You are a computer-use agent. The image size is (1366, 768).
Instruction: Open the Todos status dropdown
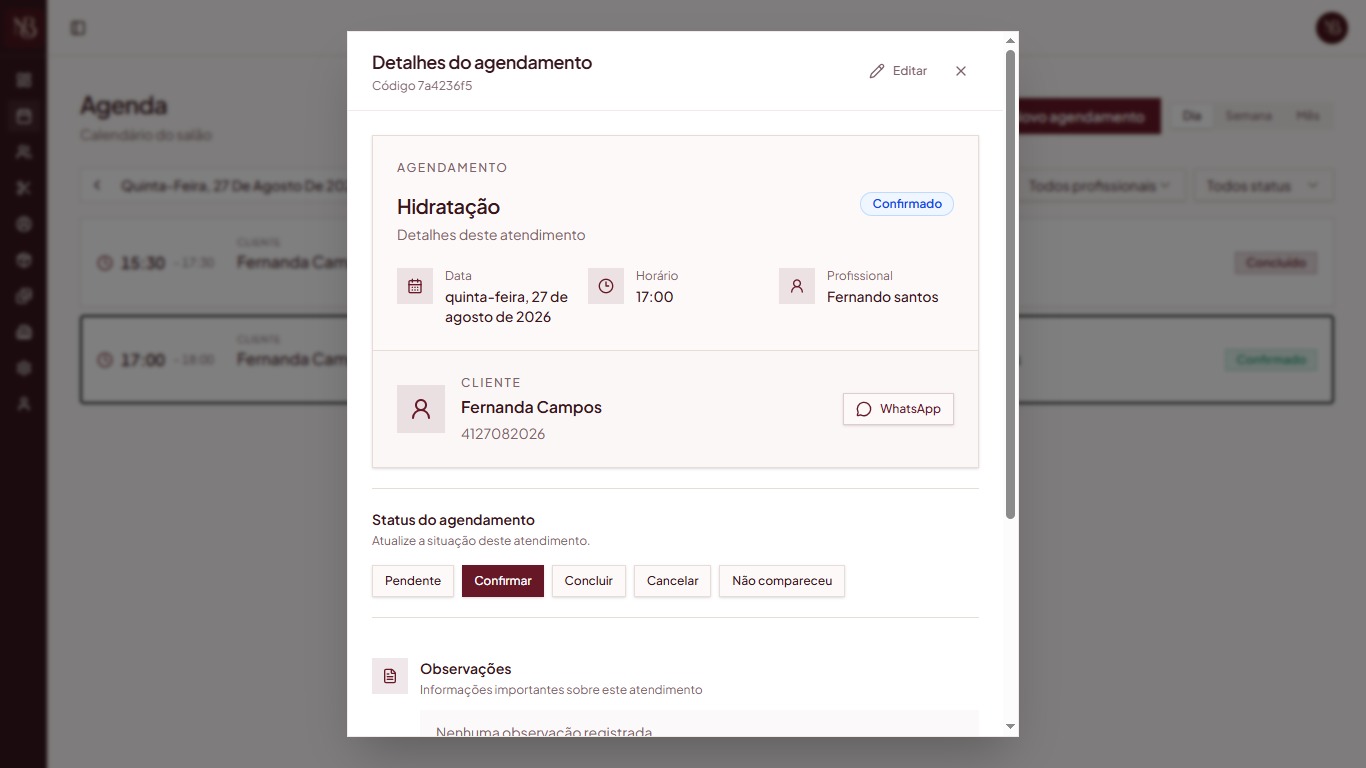(1263, 186)
